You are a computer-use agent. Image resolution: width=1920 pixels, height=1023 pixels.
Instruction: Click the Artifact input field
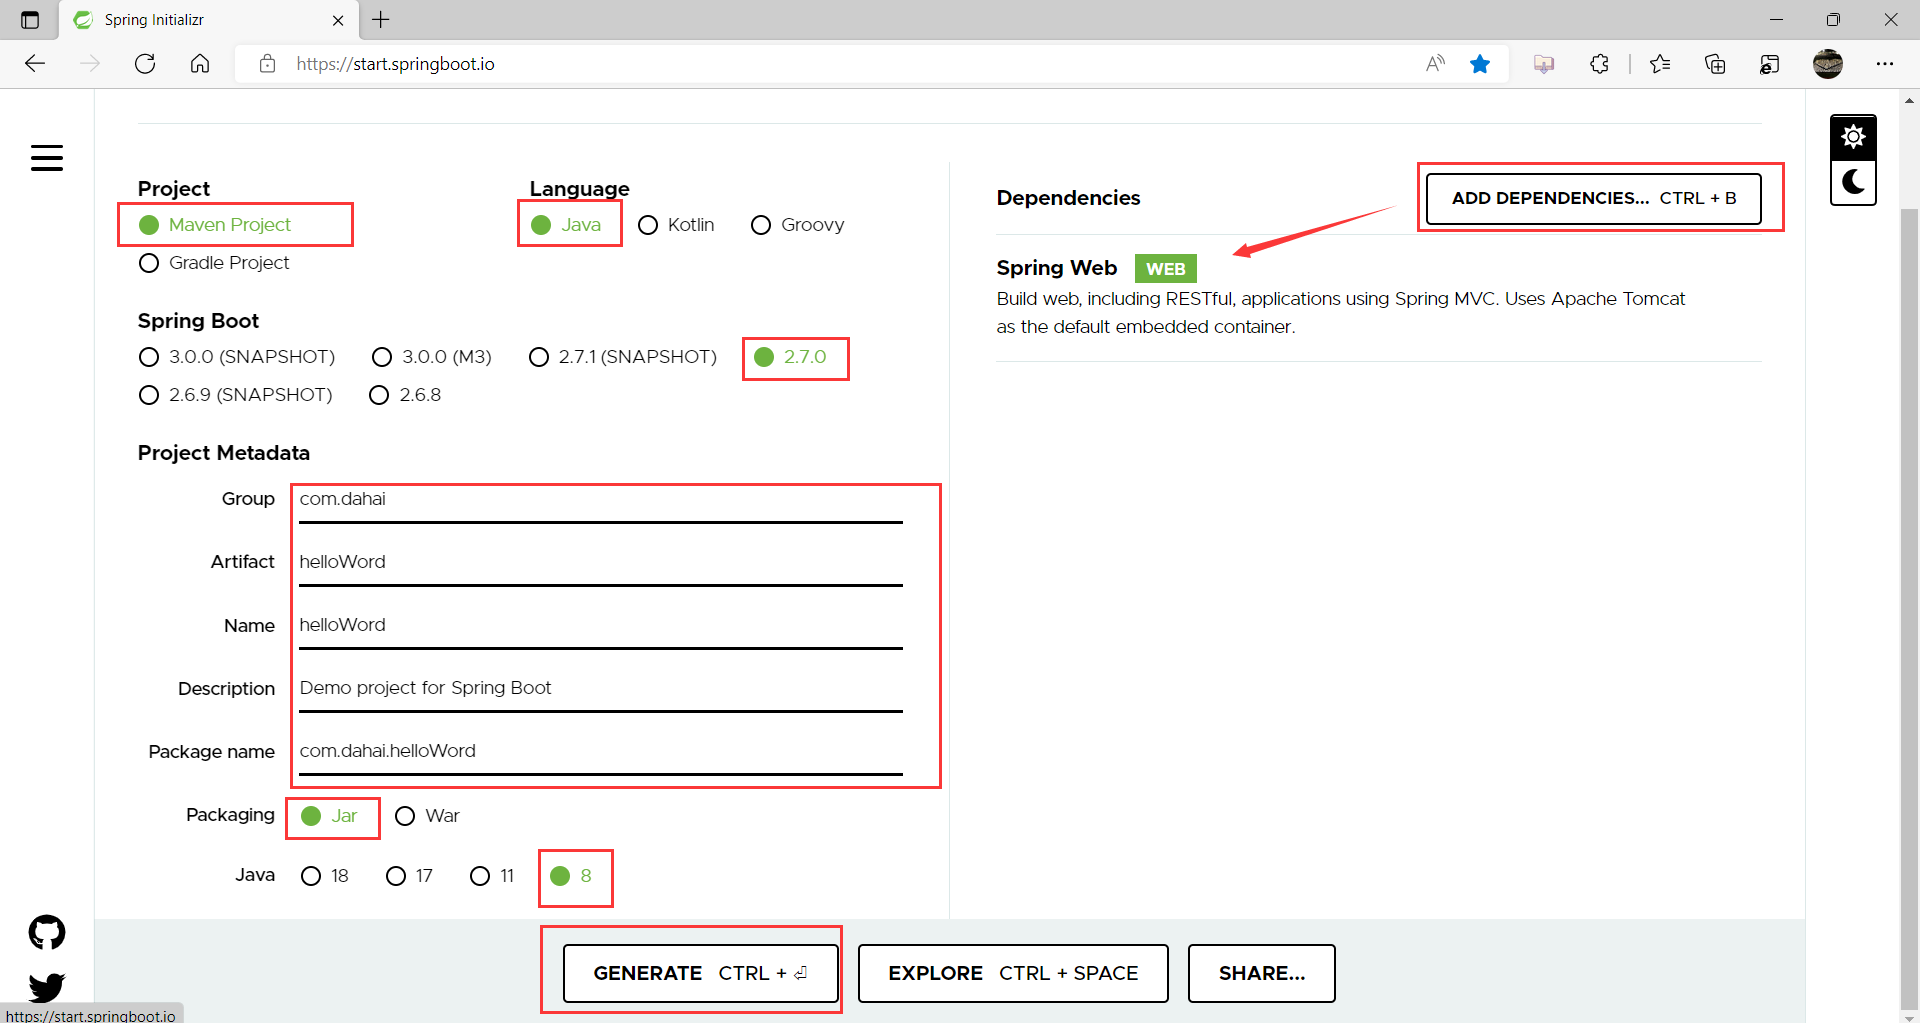coord(600,565)
